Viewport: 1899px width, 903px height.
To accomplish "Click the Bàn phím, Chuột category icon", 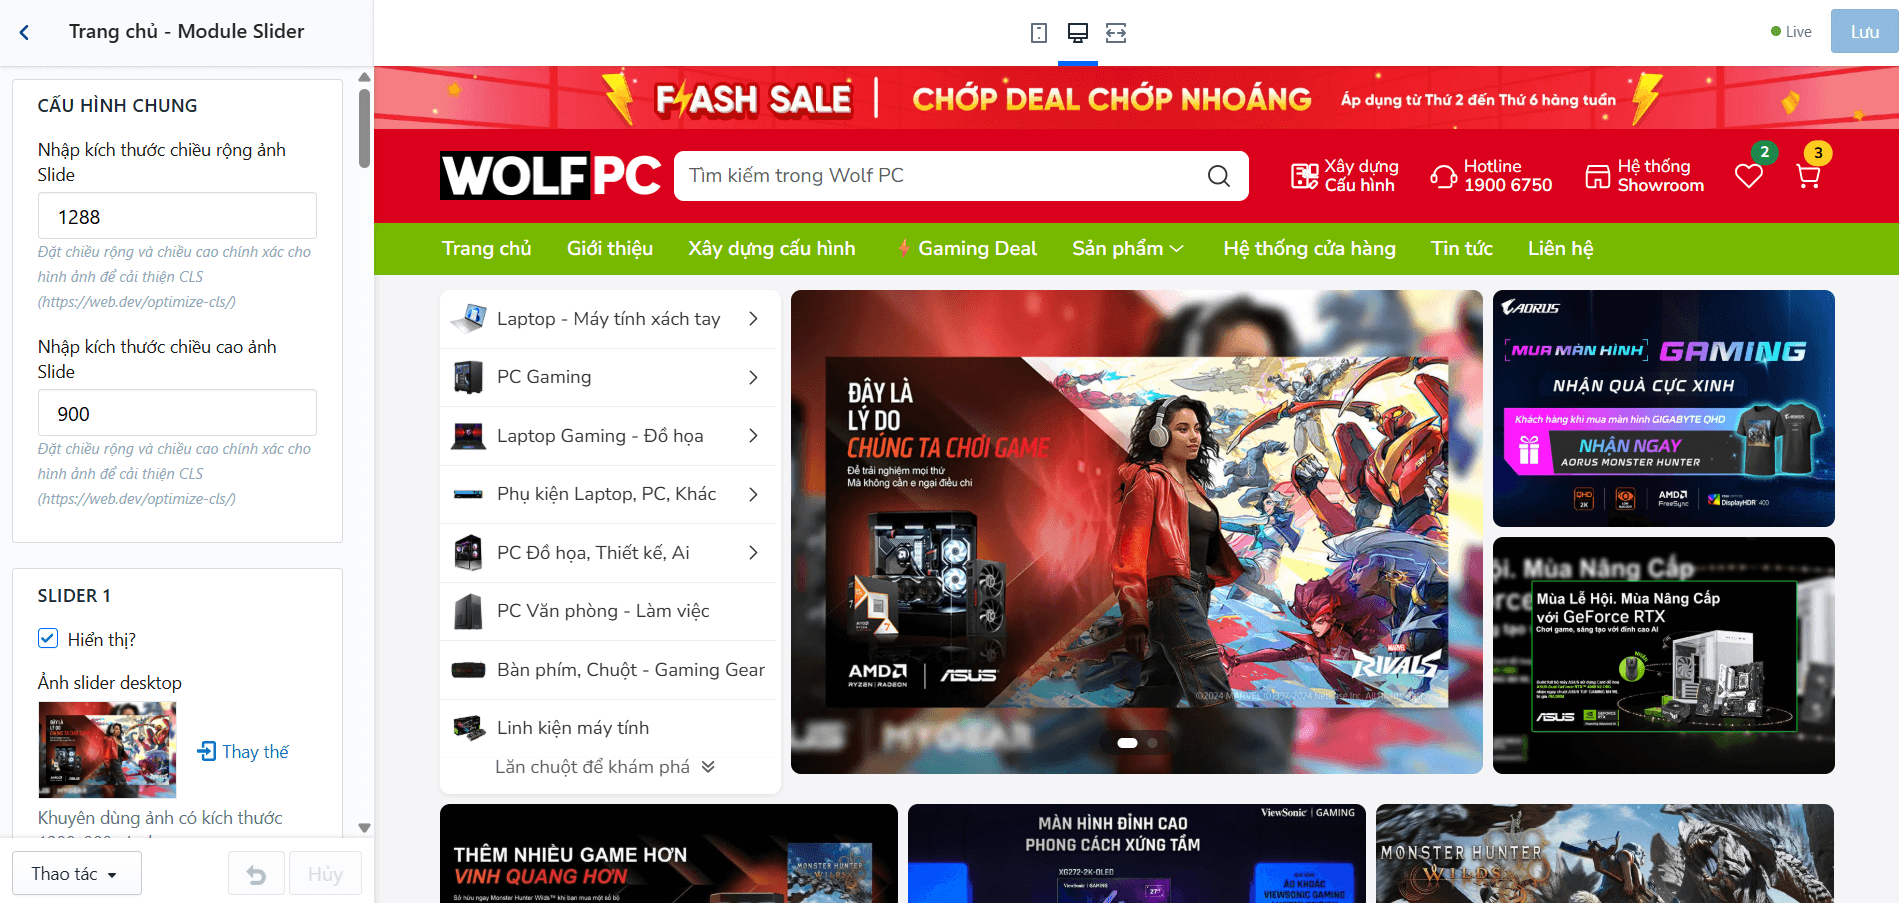I will coord(468,670).
